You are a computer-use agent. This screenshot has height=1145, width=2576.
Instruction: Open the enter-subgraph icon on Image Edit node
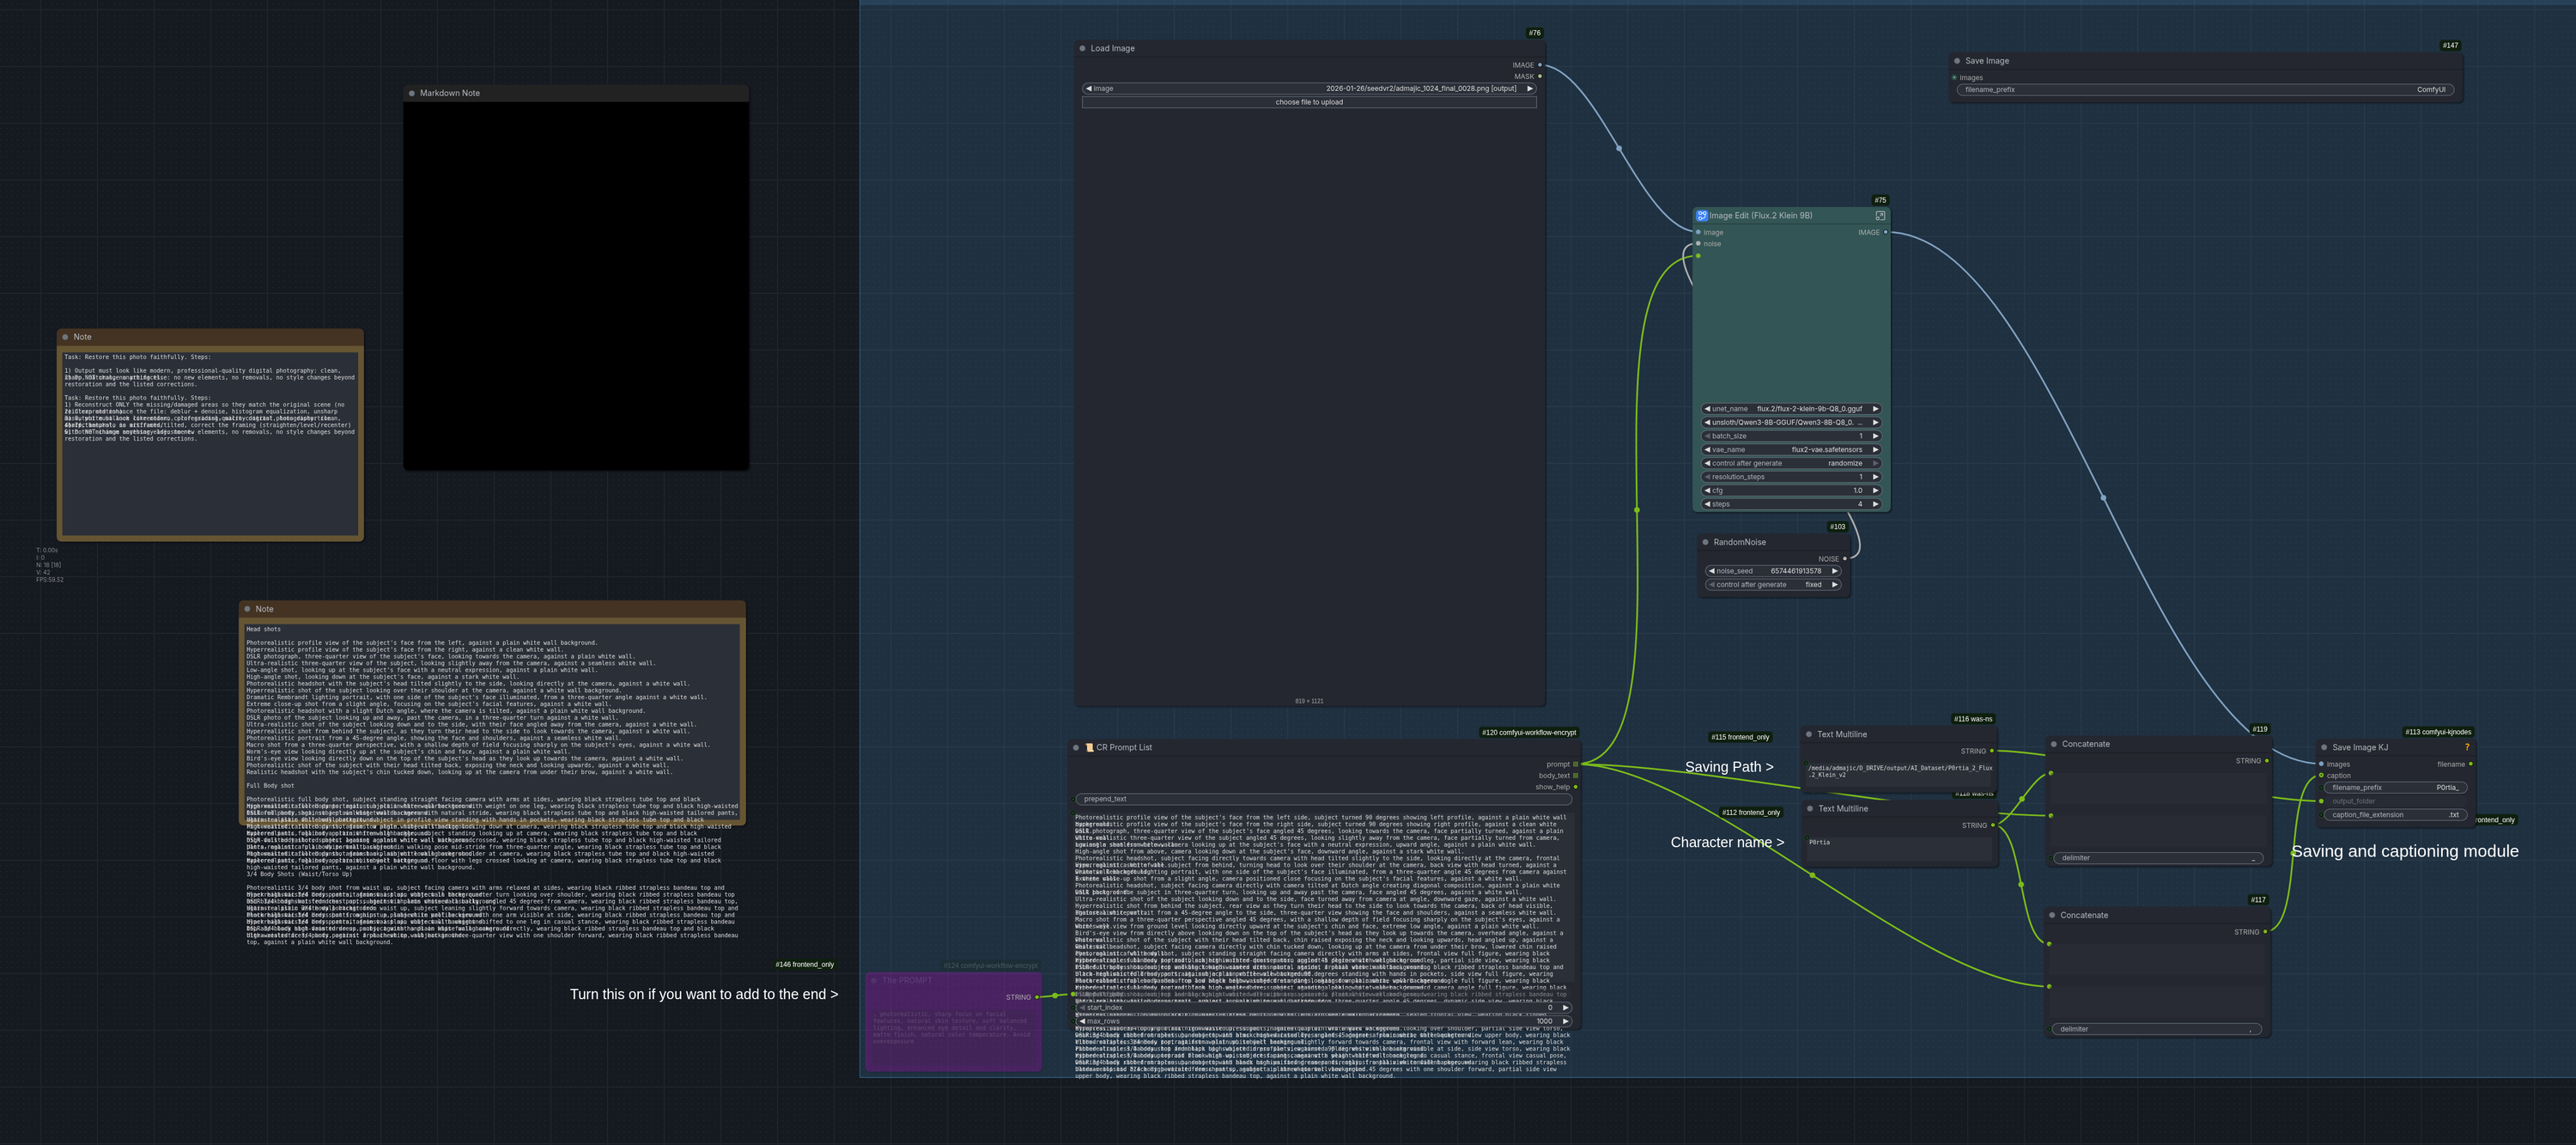pyautogui.click(x=1880, y=216)
